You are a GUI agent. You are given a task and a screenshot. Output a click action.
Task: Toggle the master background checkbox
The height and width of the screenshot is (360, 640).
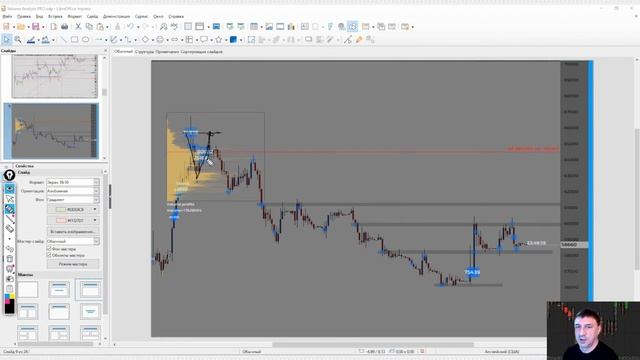[x=49, y=249]
